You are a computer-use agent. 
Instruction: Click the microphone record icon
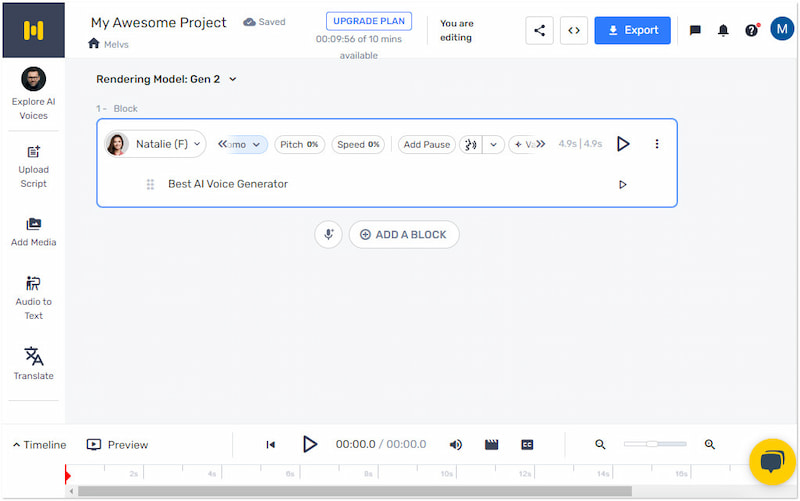(x=328, y=234)
